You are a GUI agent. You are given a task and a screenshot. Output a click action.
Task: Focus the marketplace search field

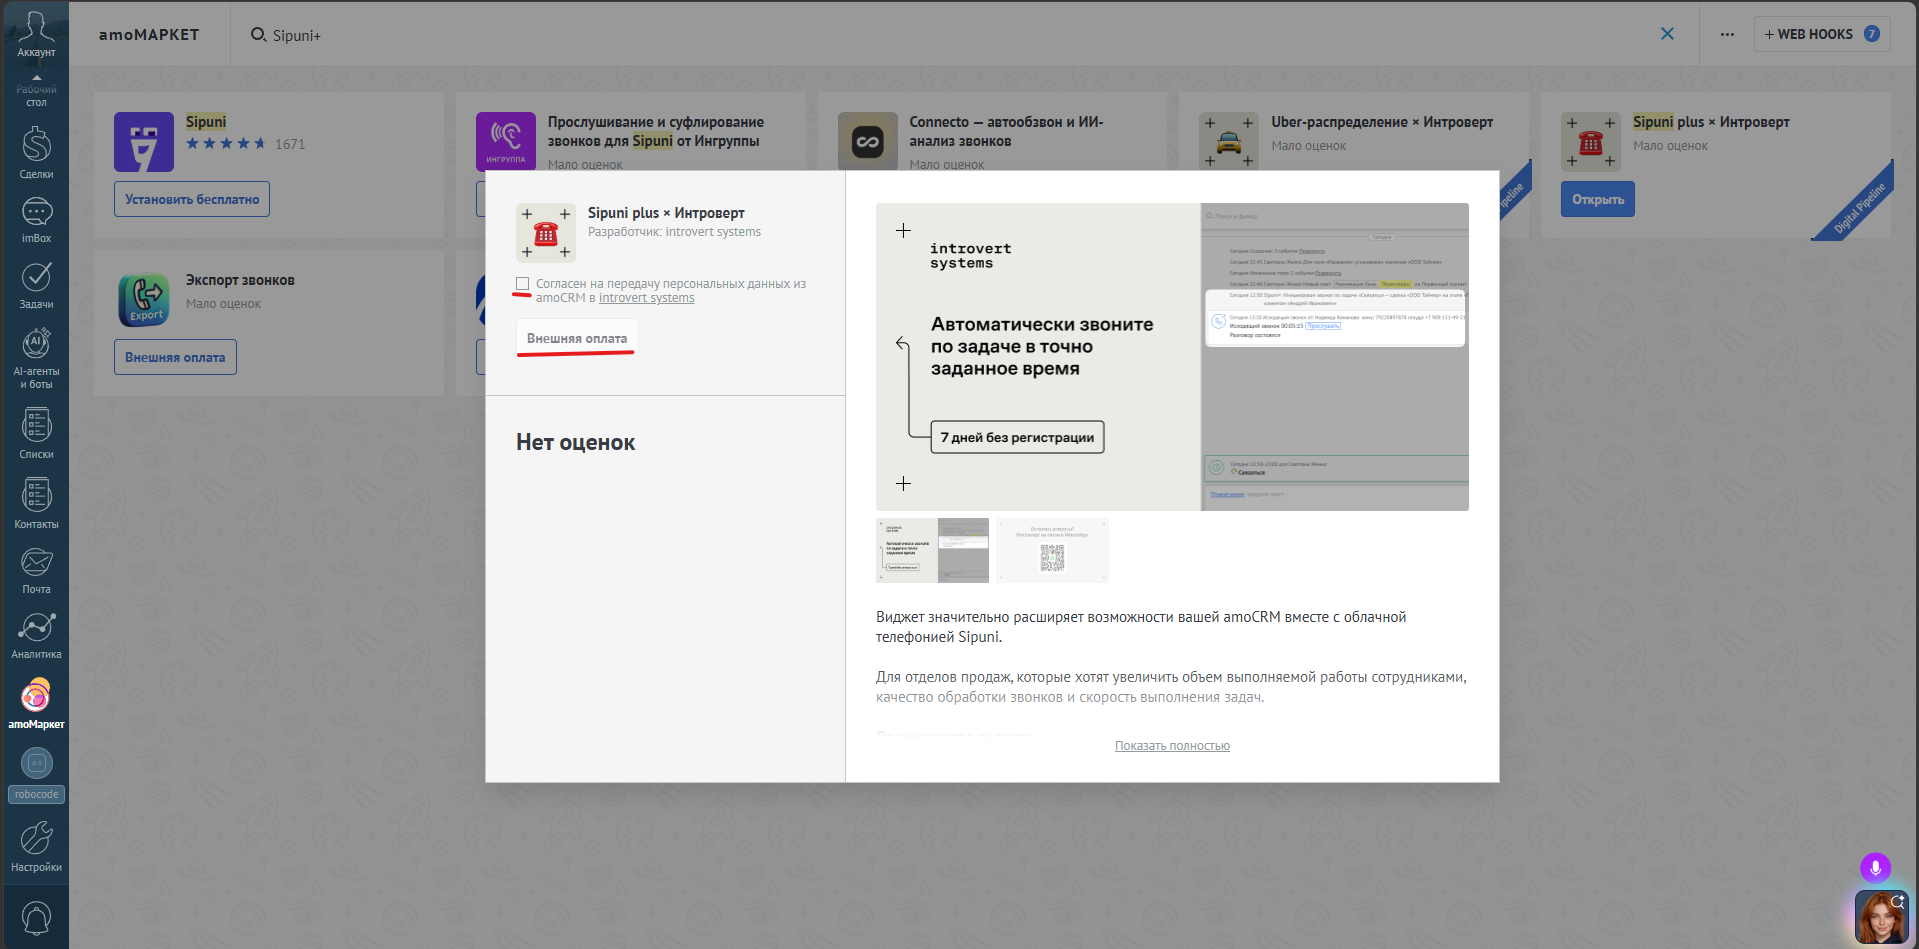coord(950,35)
